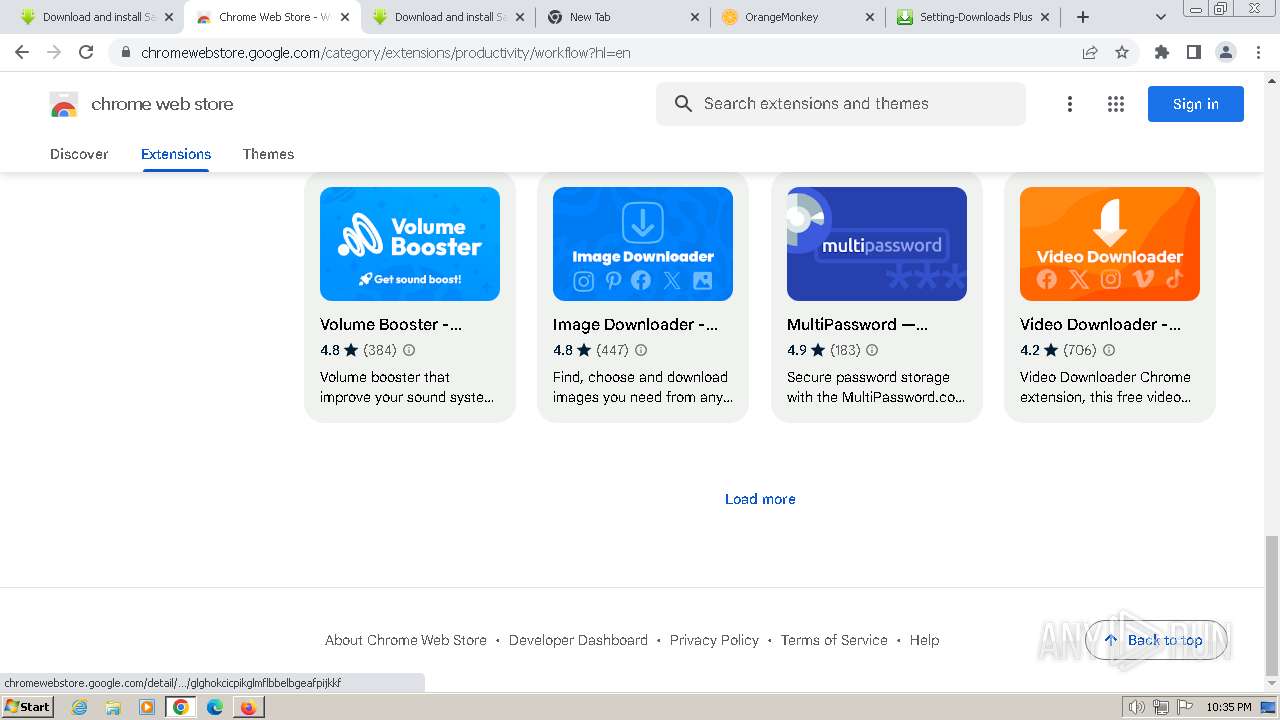The height and width of the screenshot is (720, 1280).
Task: Click the page vertical scrollbar thumb
Action: click(x=1272, y=606)
